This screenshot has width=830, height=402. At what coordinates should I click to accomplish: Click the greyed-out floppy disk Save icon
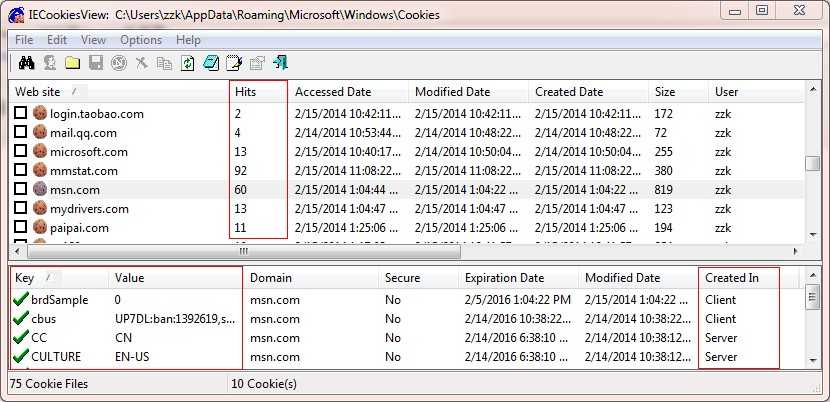[x=96, y=63]
